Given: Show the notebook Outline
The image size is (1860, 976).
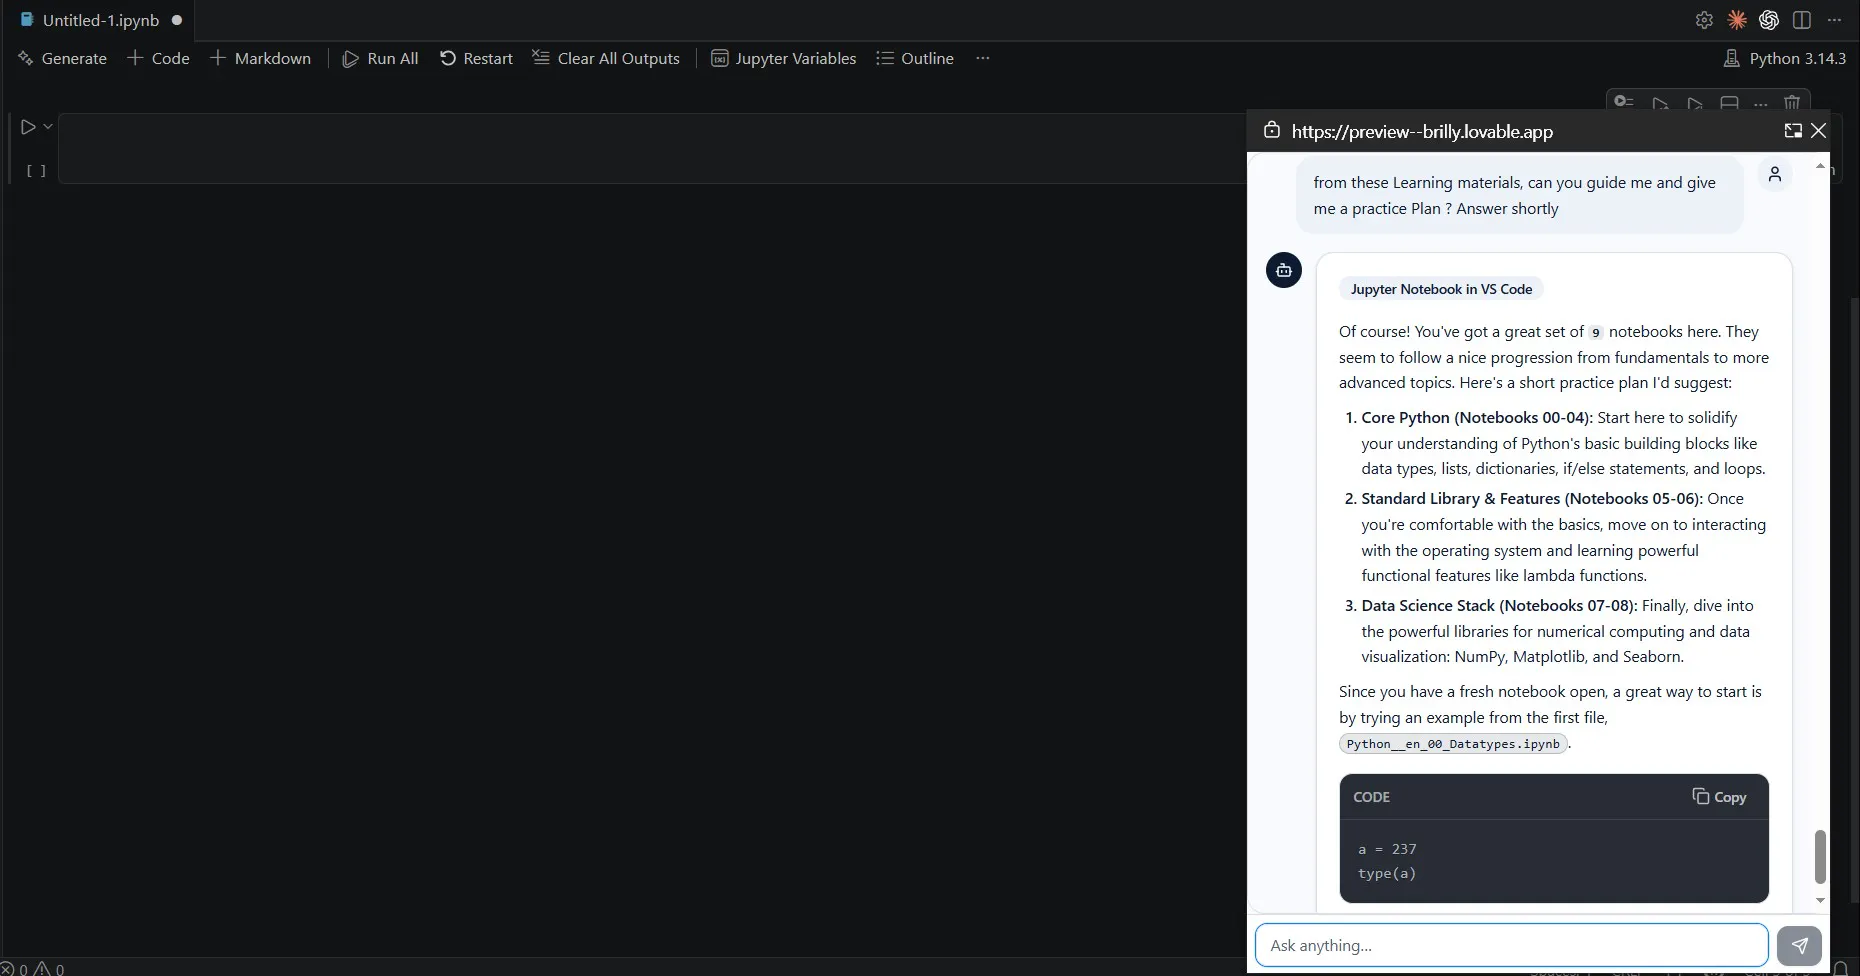Looking at the screenshot, I should (x=915, y=58).
